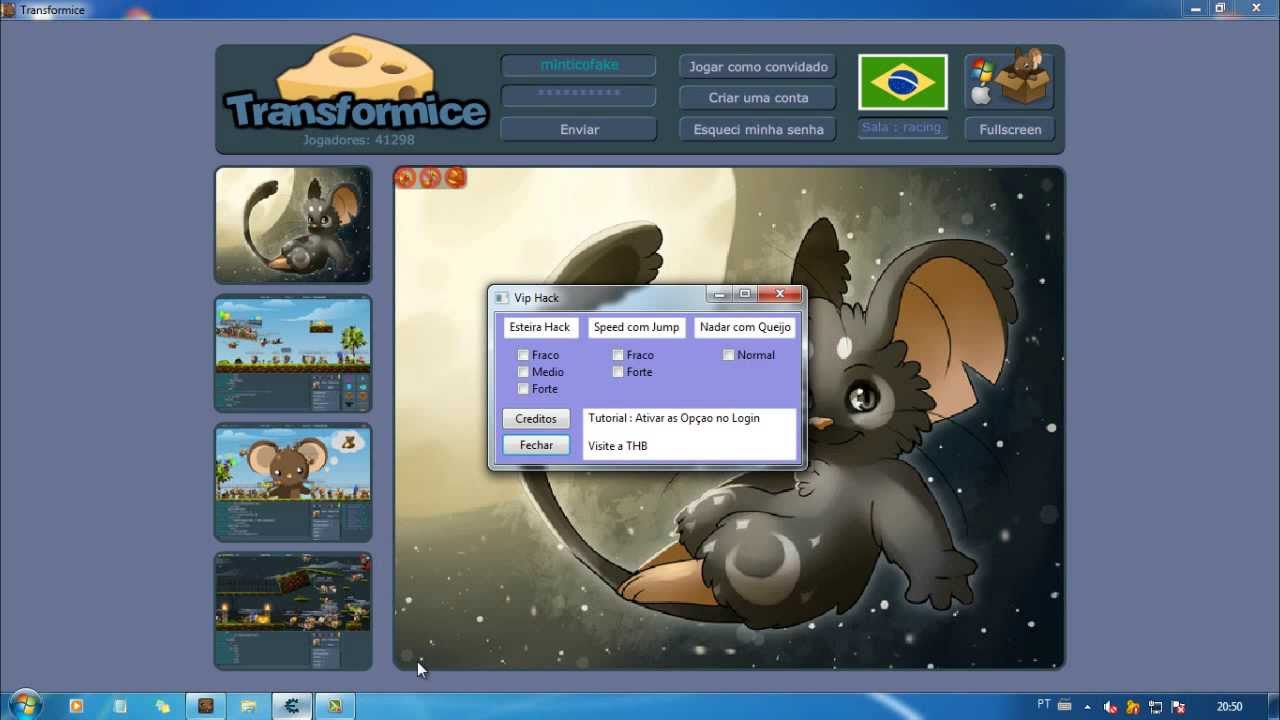Click the network tray icon

click(1156, 707)
